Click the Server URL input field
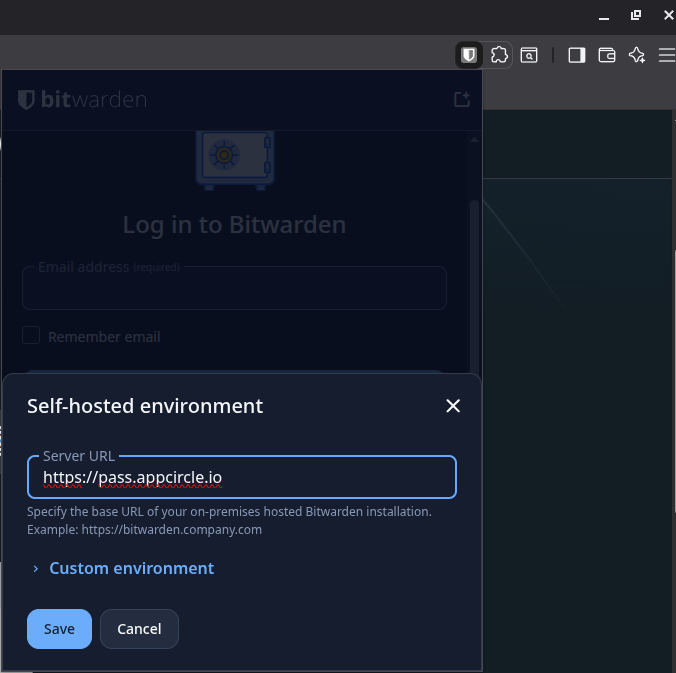 241,477
